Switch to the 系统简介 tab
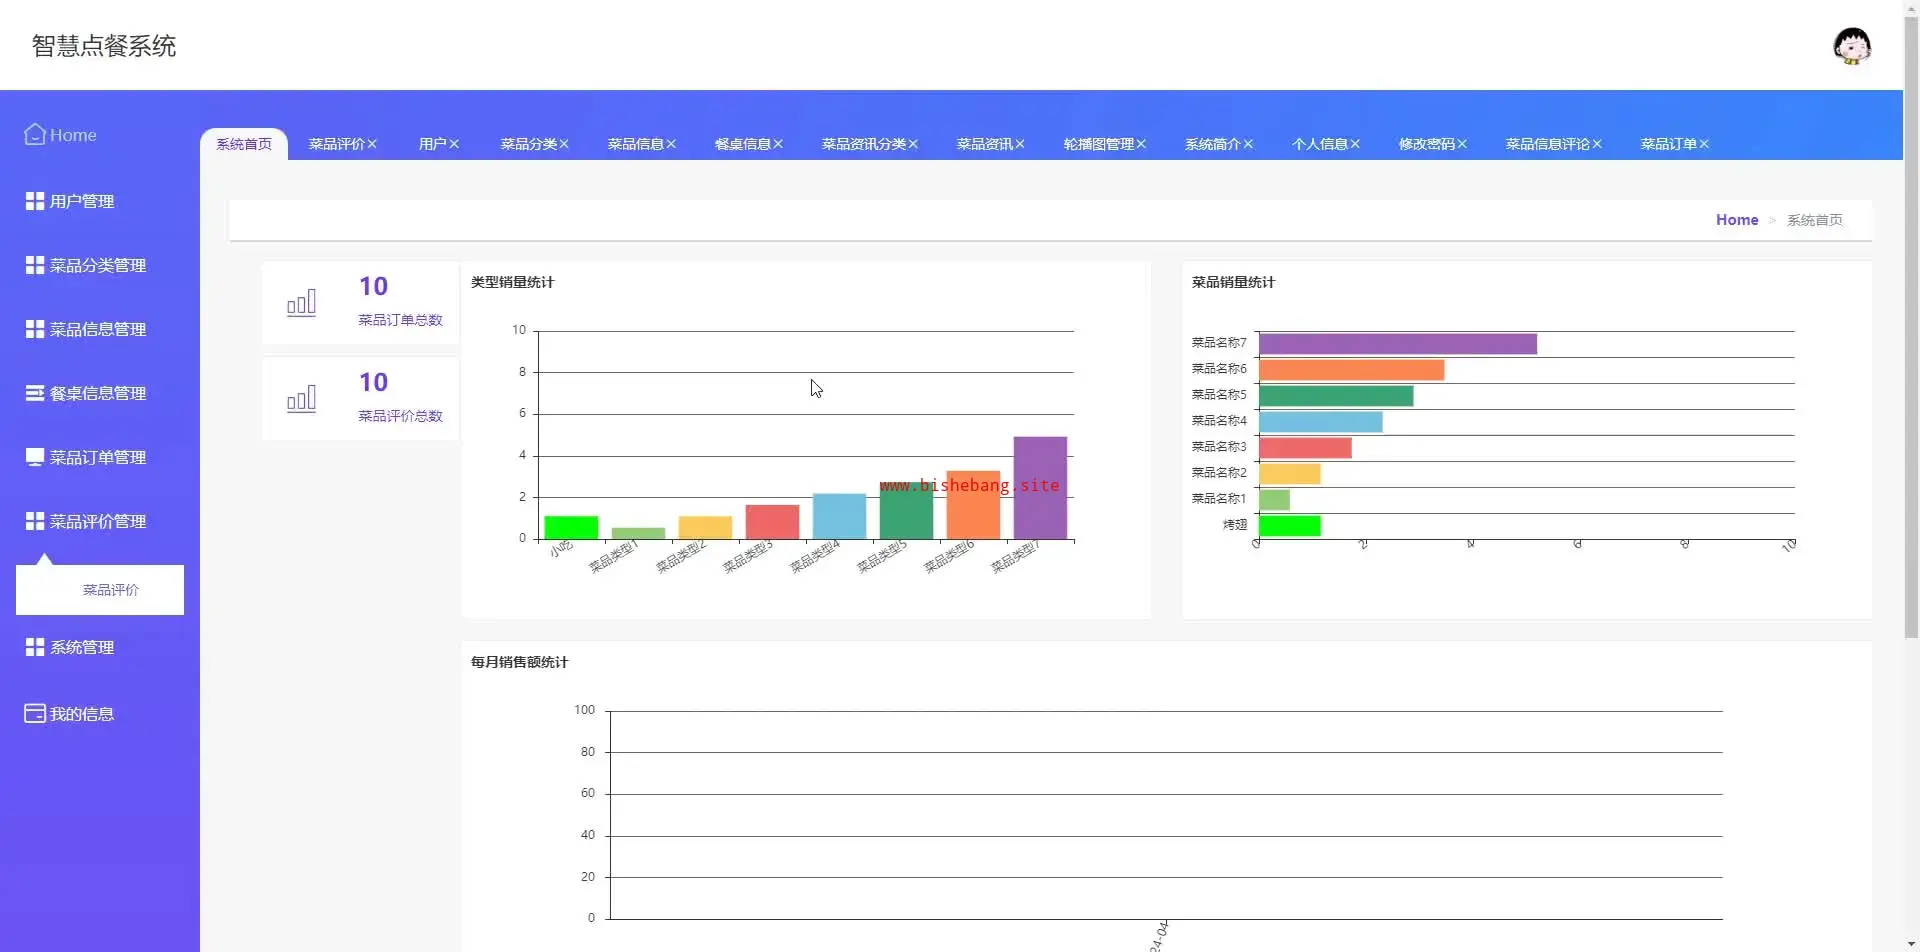The image size is (1920, 952). pyautogui.click(x=1213, y=144)
